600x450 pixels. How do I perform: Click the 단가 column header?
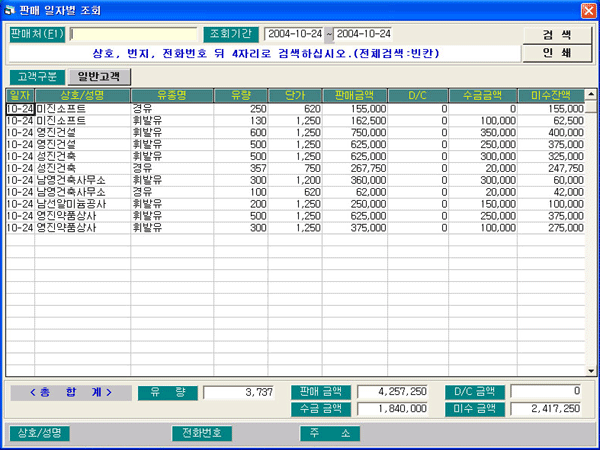pyautogui.click(x=295, y=96)
